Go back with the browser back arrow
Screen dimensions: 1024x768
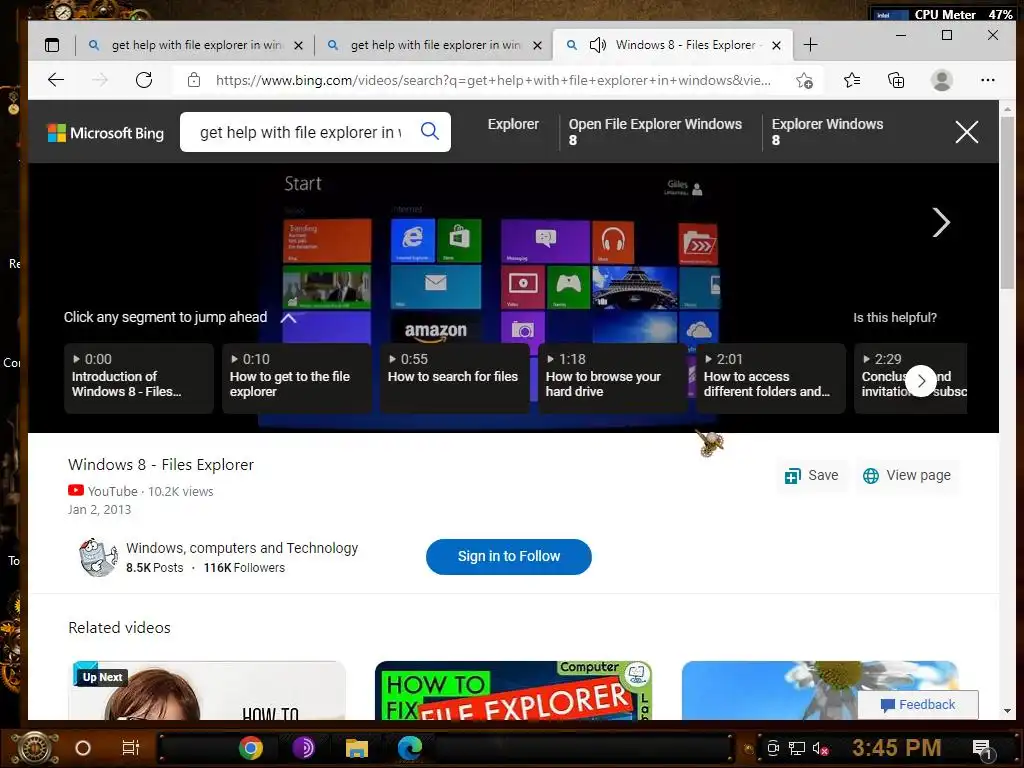click(56, 80)
